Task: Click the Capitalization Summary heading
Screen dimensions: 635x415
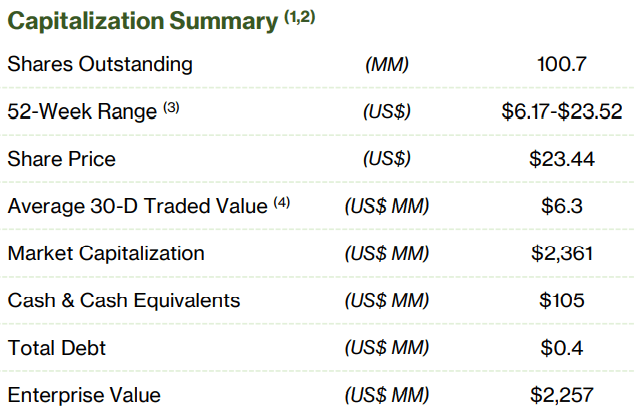Action: tap(141, 20)
